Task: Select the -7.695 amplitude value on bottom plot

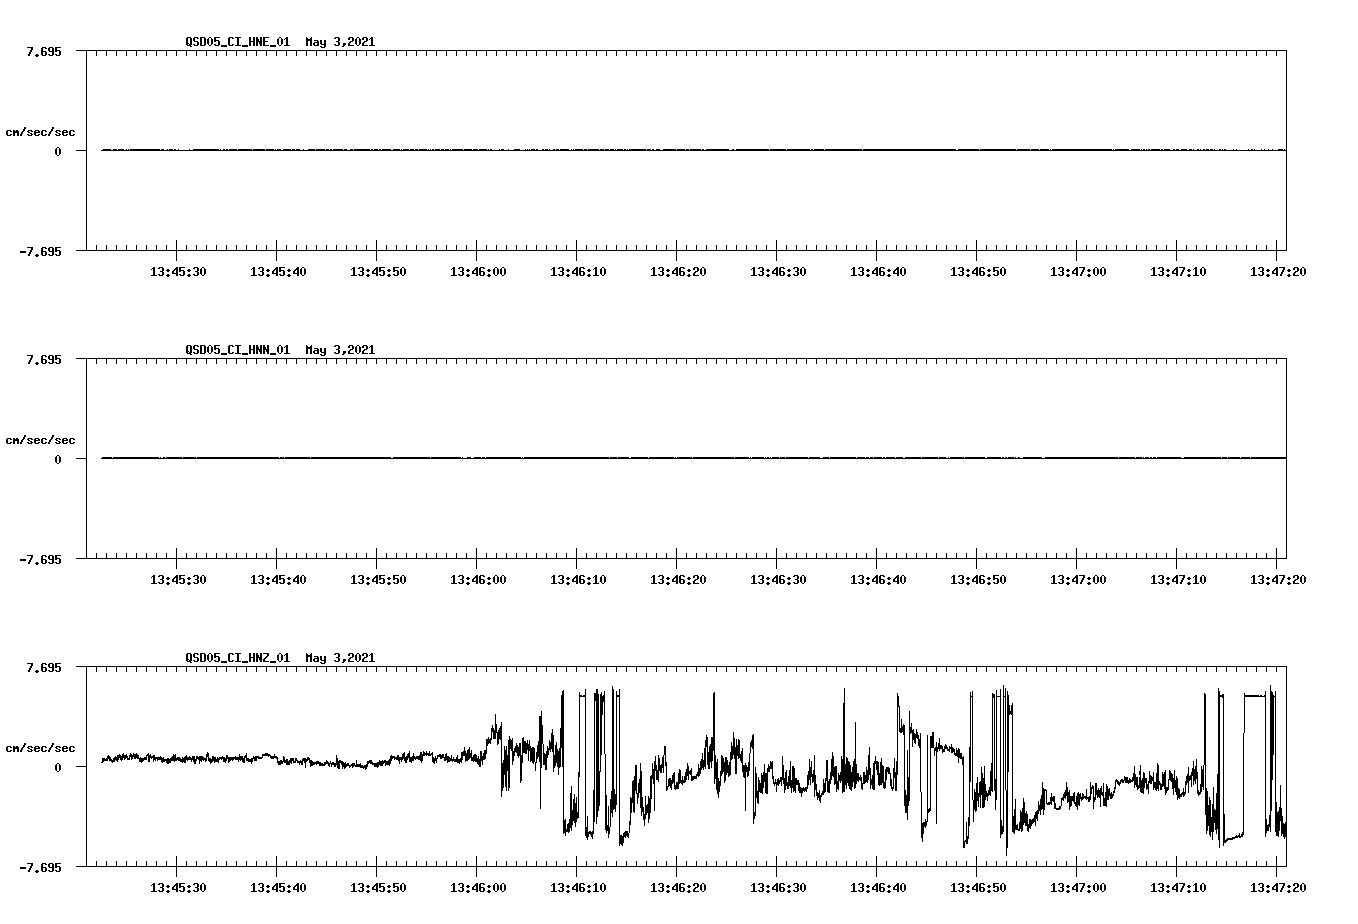Action: pos(38,865)
